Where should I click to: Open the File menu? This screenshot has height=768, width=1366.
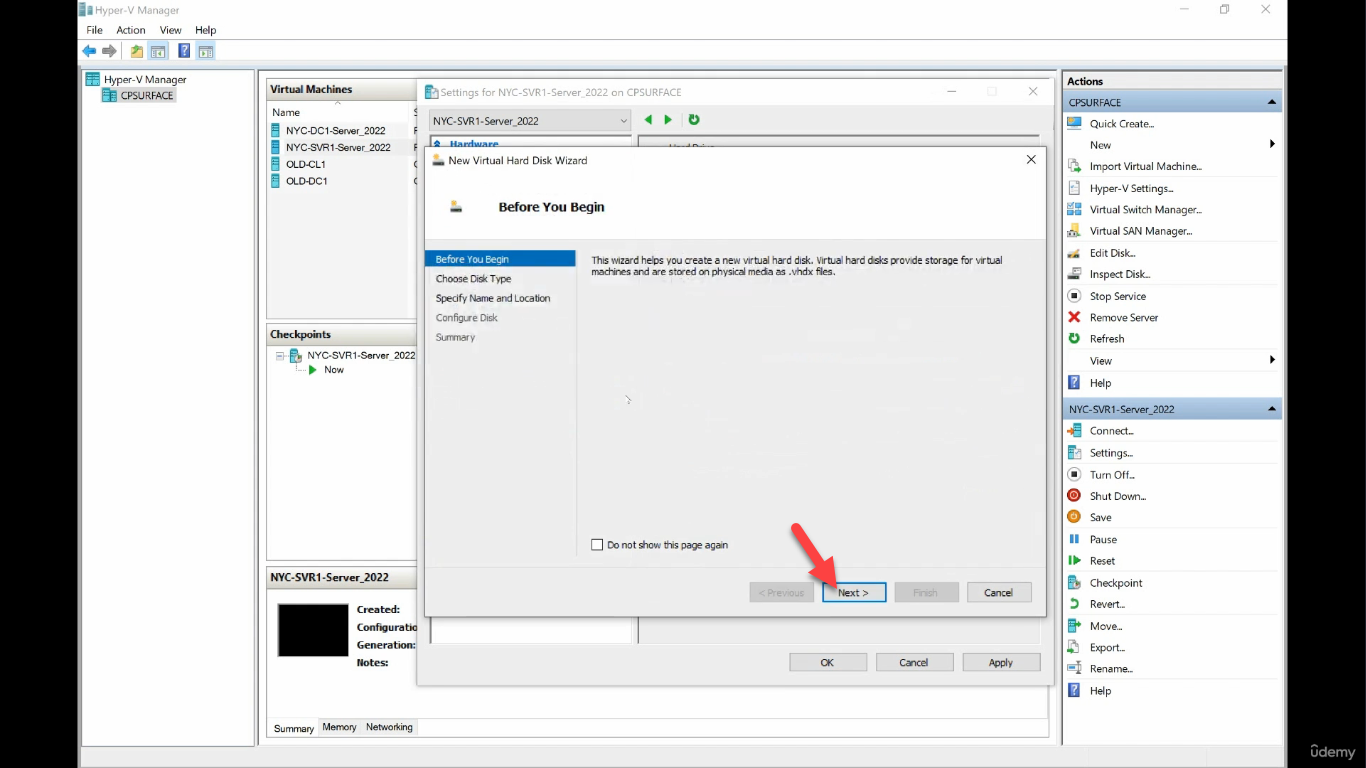[94, 30]
